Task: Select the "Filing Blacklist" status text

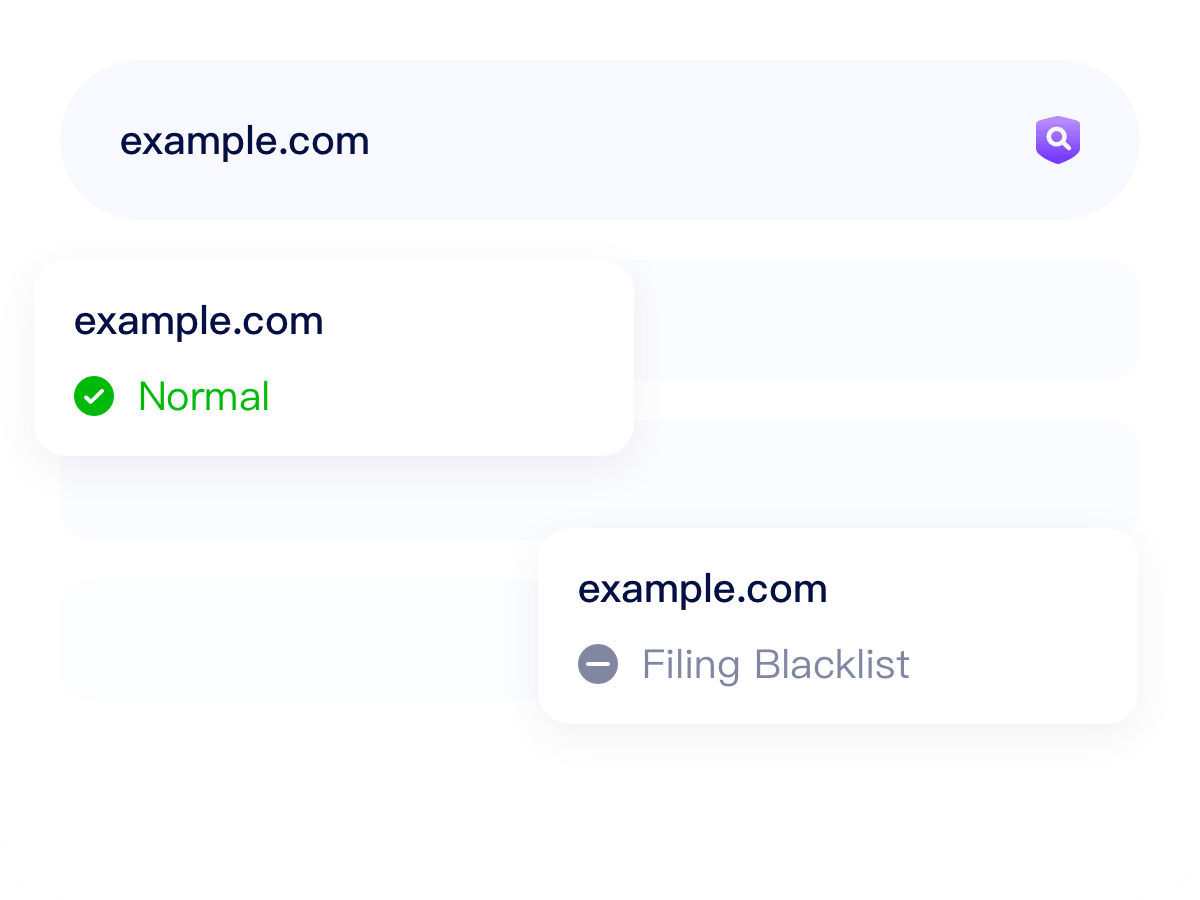Action: click(x=775, y=664)
